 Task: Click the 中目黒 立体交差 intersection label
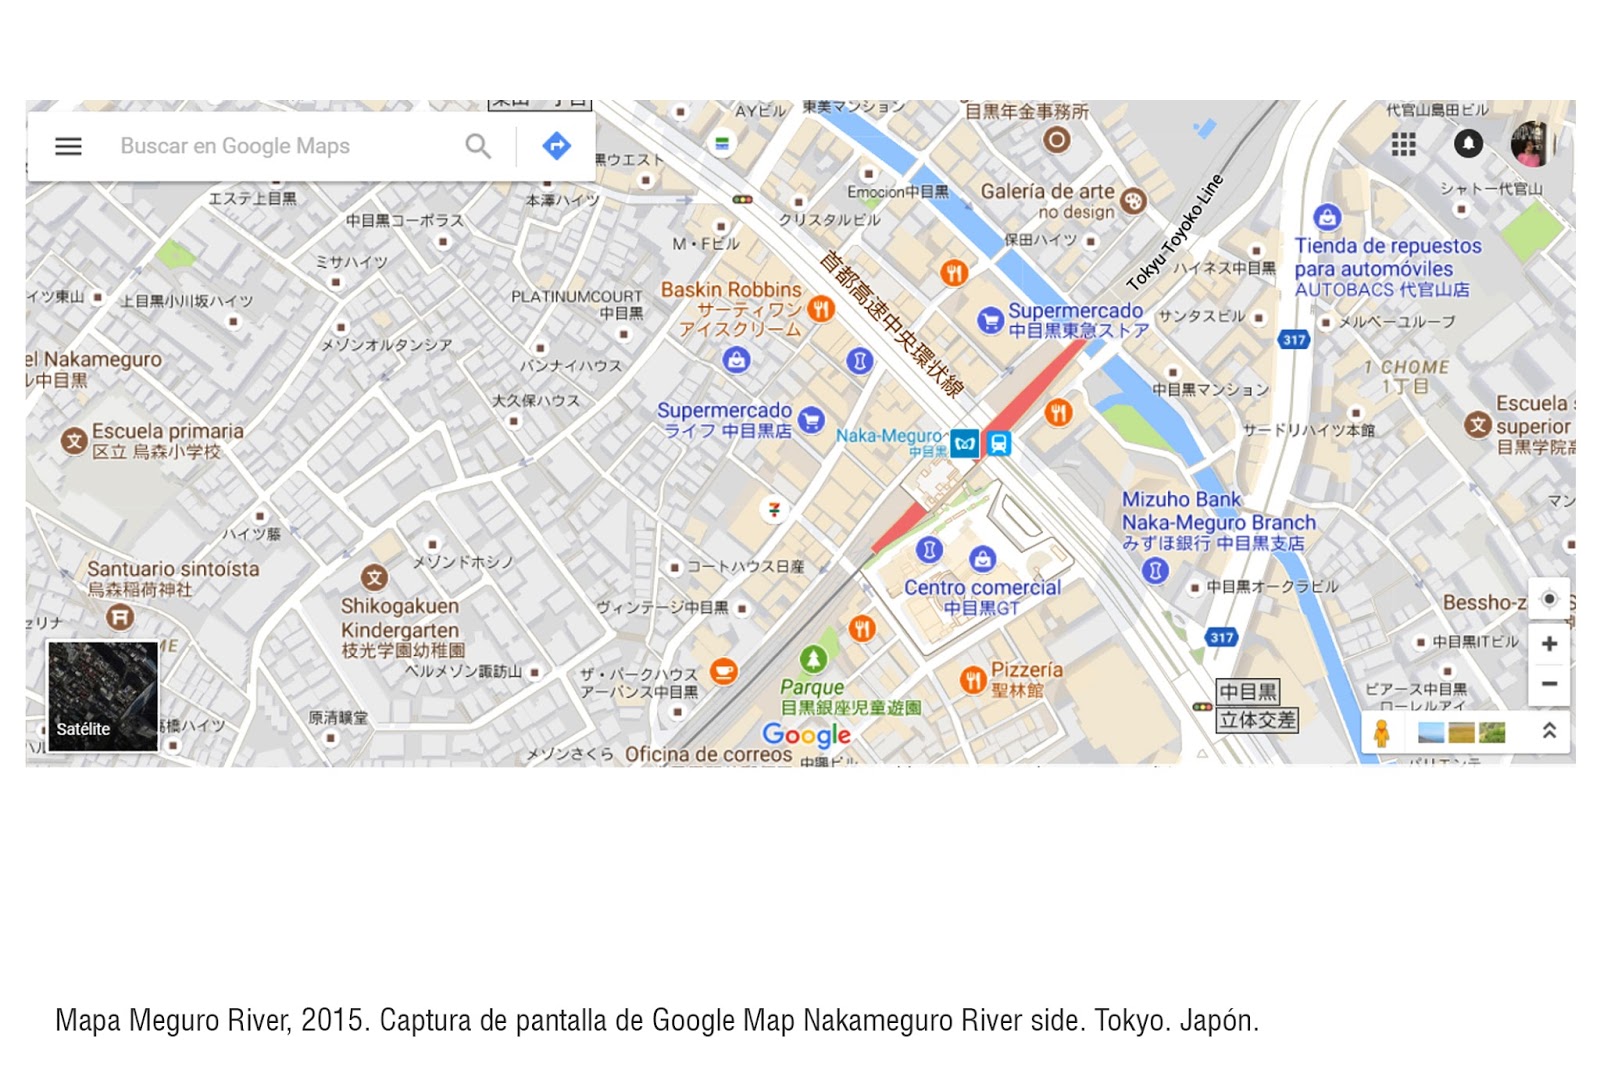(1257, 705)
